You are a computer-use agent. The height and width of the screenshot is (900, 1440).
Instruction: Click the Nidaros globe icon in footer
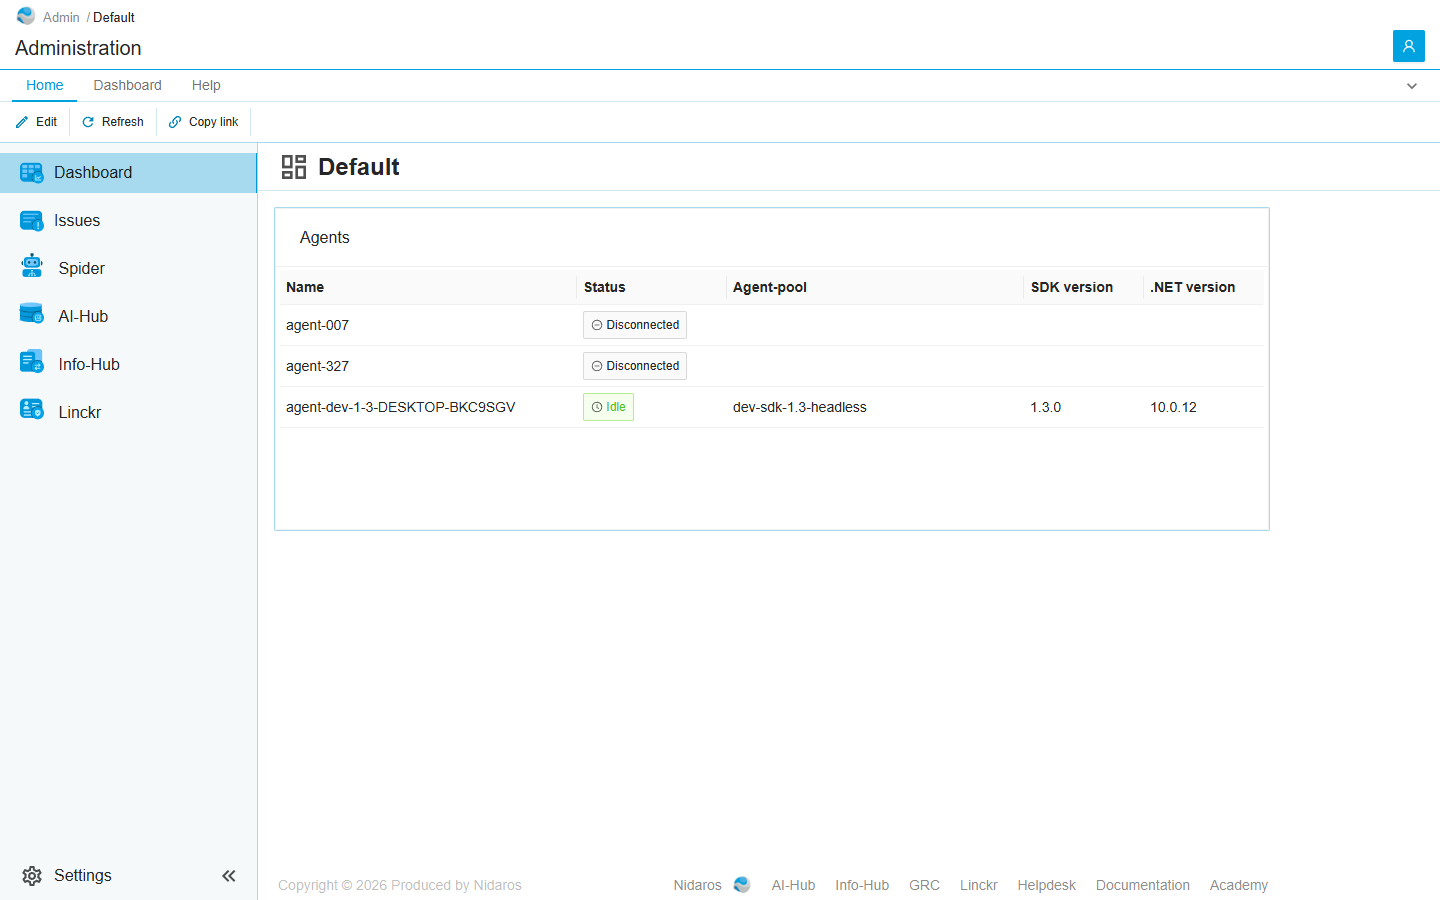tap(742, 885)
